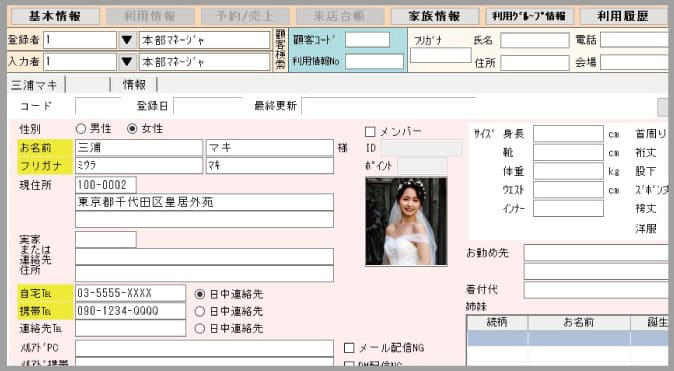Click the 顧客コード input field
This screenshot has width=674, height=371.
368,40
